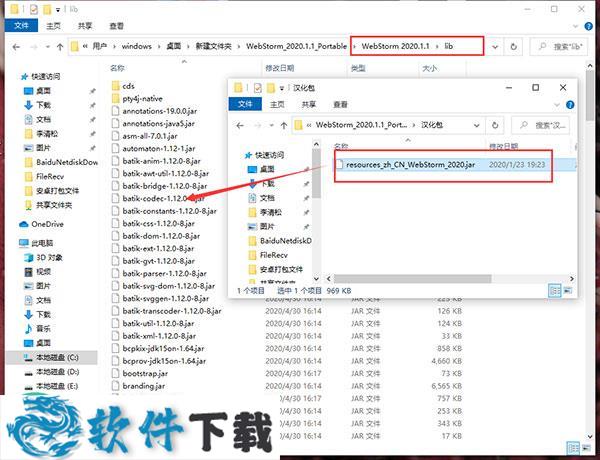Select bcprov-jdk15on-1.64.jar
600x460 pixels.
[164, 361]
